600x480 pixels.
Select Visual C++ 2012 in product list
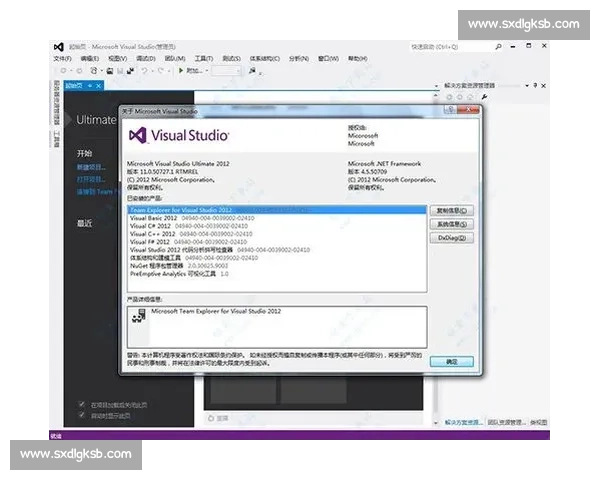point(277,234)
